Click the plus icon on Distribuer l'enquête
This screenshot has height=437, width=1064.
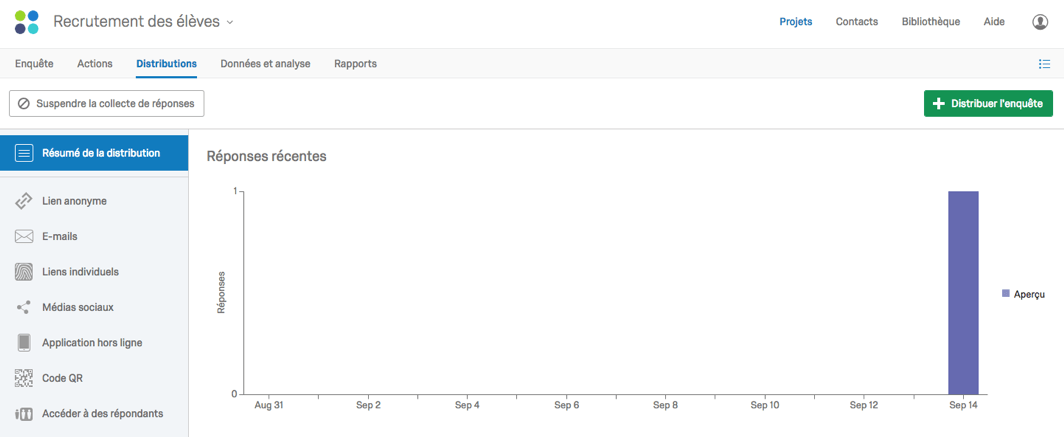939,104
